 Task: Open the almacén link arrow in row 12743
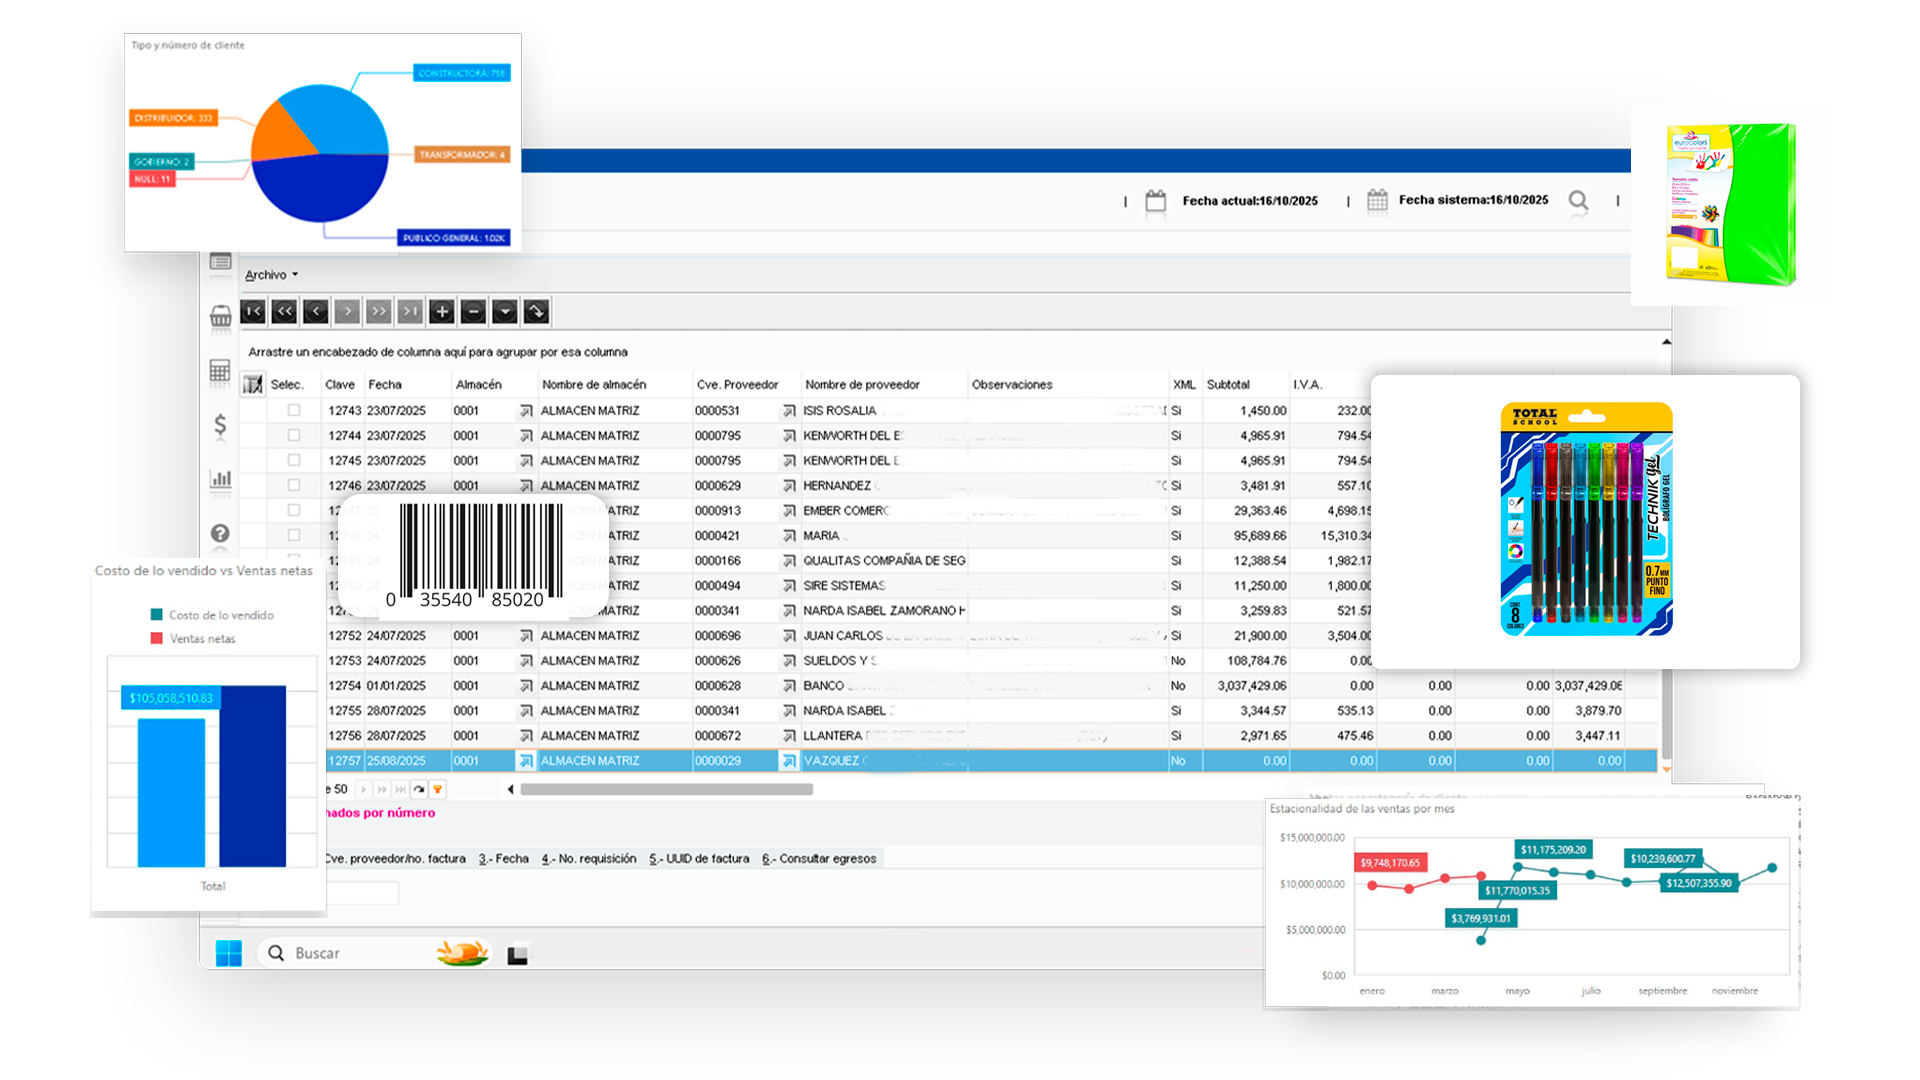point(526,411)
